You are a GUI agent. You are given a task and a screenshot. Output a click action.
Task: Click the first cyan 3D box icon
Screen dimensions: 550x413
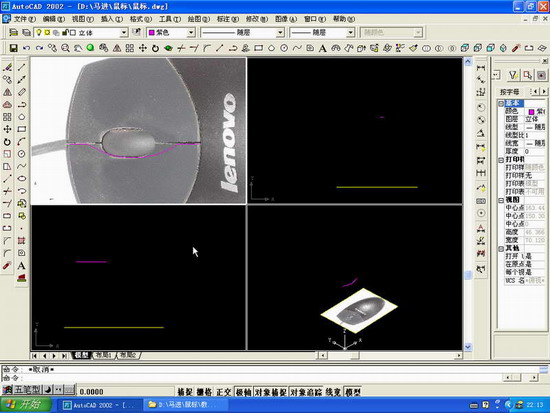tap(465, 48)
